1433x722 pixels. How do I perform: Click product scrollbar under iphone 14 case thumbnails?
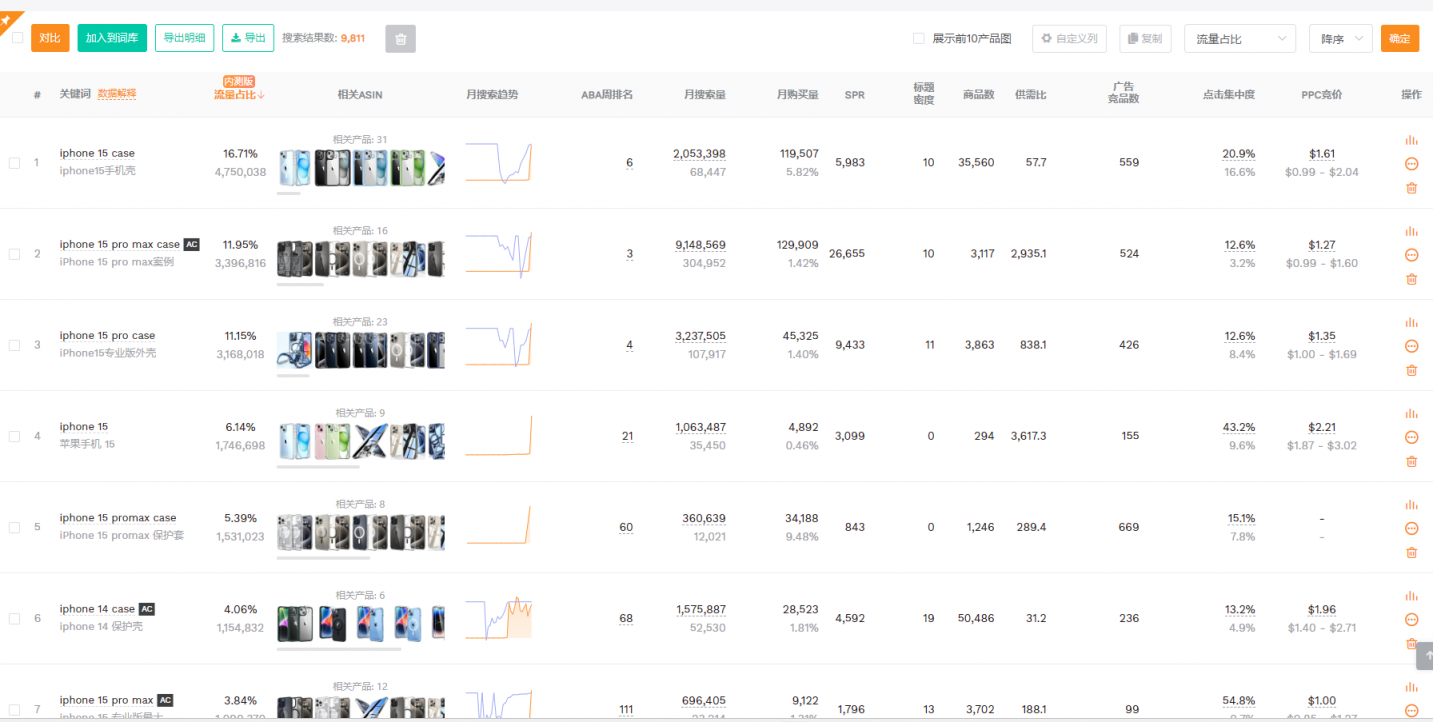pyautogui.click(x=339, y=649)
